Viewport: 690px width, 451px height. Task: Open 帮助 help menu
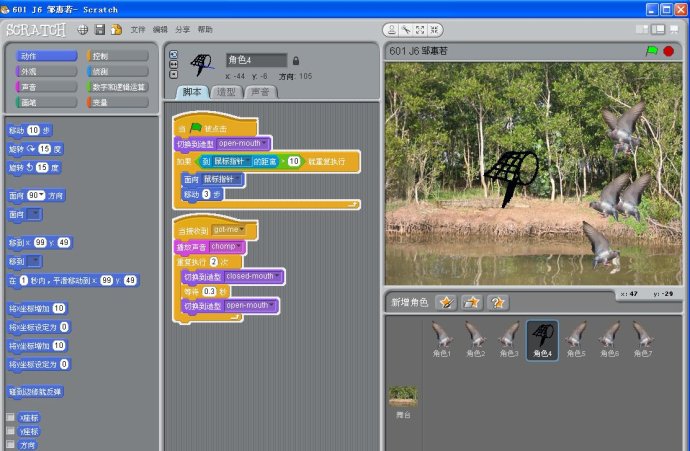[x=205, y=29]
